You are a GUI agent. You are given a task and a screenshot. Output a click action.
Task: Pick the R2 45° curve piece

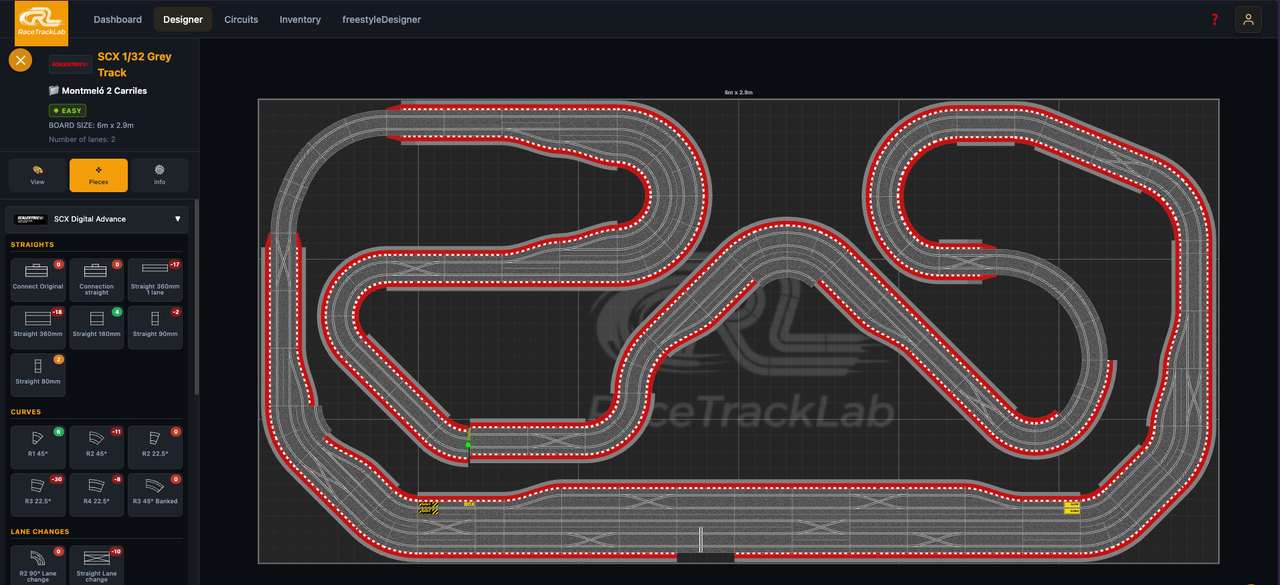click(x=97, y=447)
